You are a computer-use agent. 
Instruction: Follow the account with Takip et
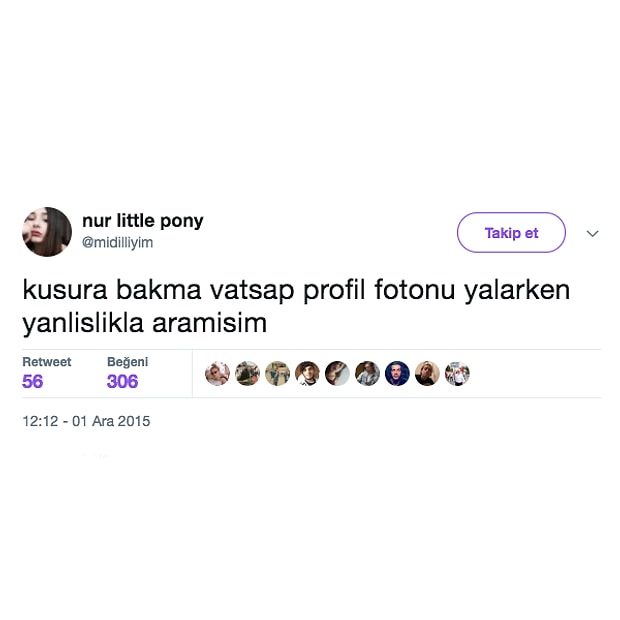(x=511, y=232)
